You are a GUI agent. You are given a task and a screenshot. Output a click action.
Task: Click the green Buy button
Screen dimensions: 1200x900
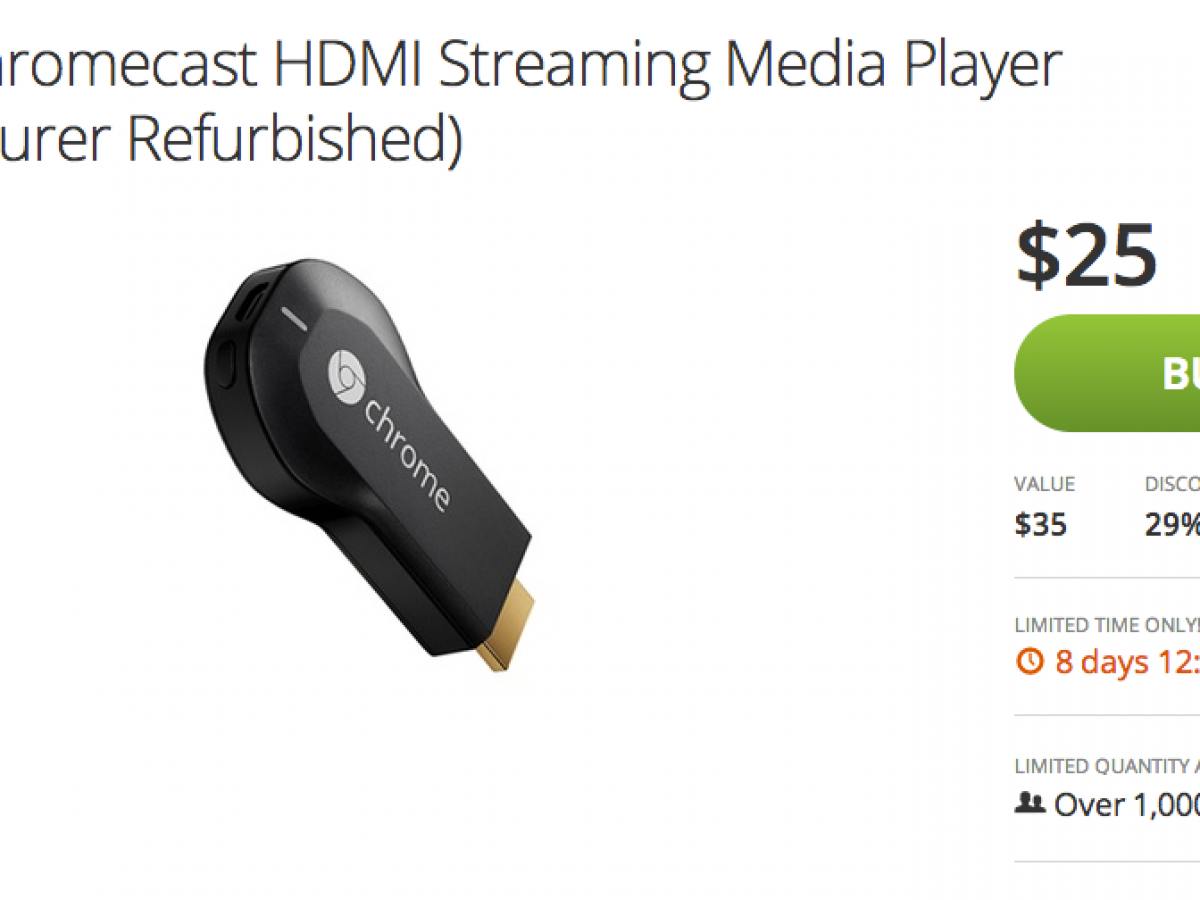(1108, 373)
